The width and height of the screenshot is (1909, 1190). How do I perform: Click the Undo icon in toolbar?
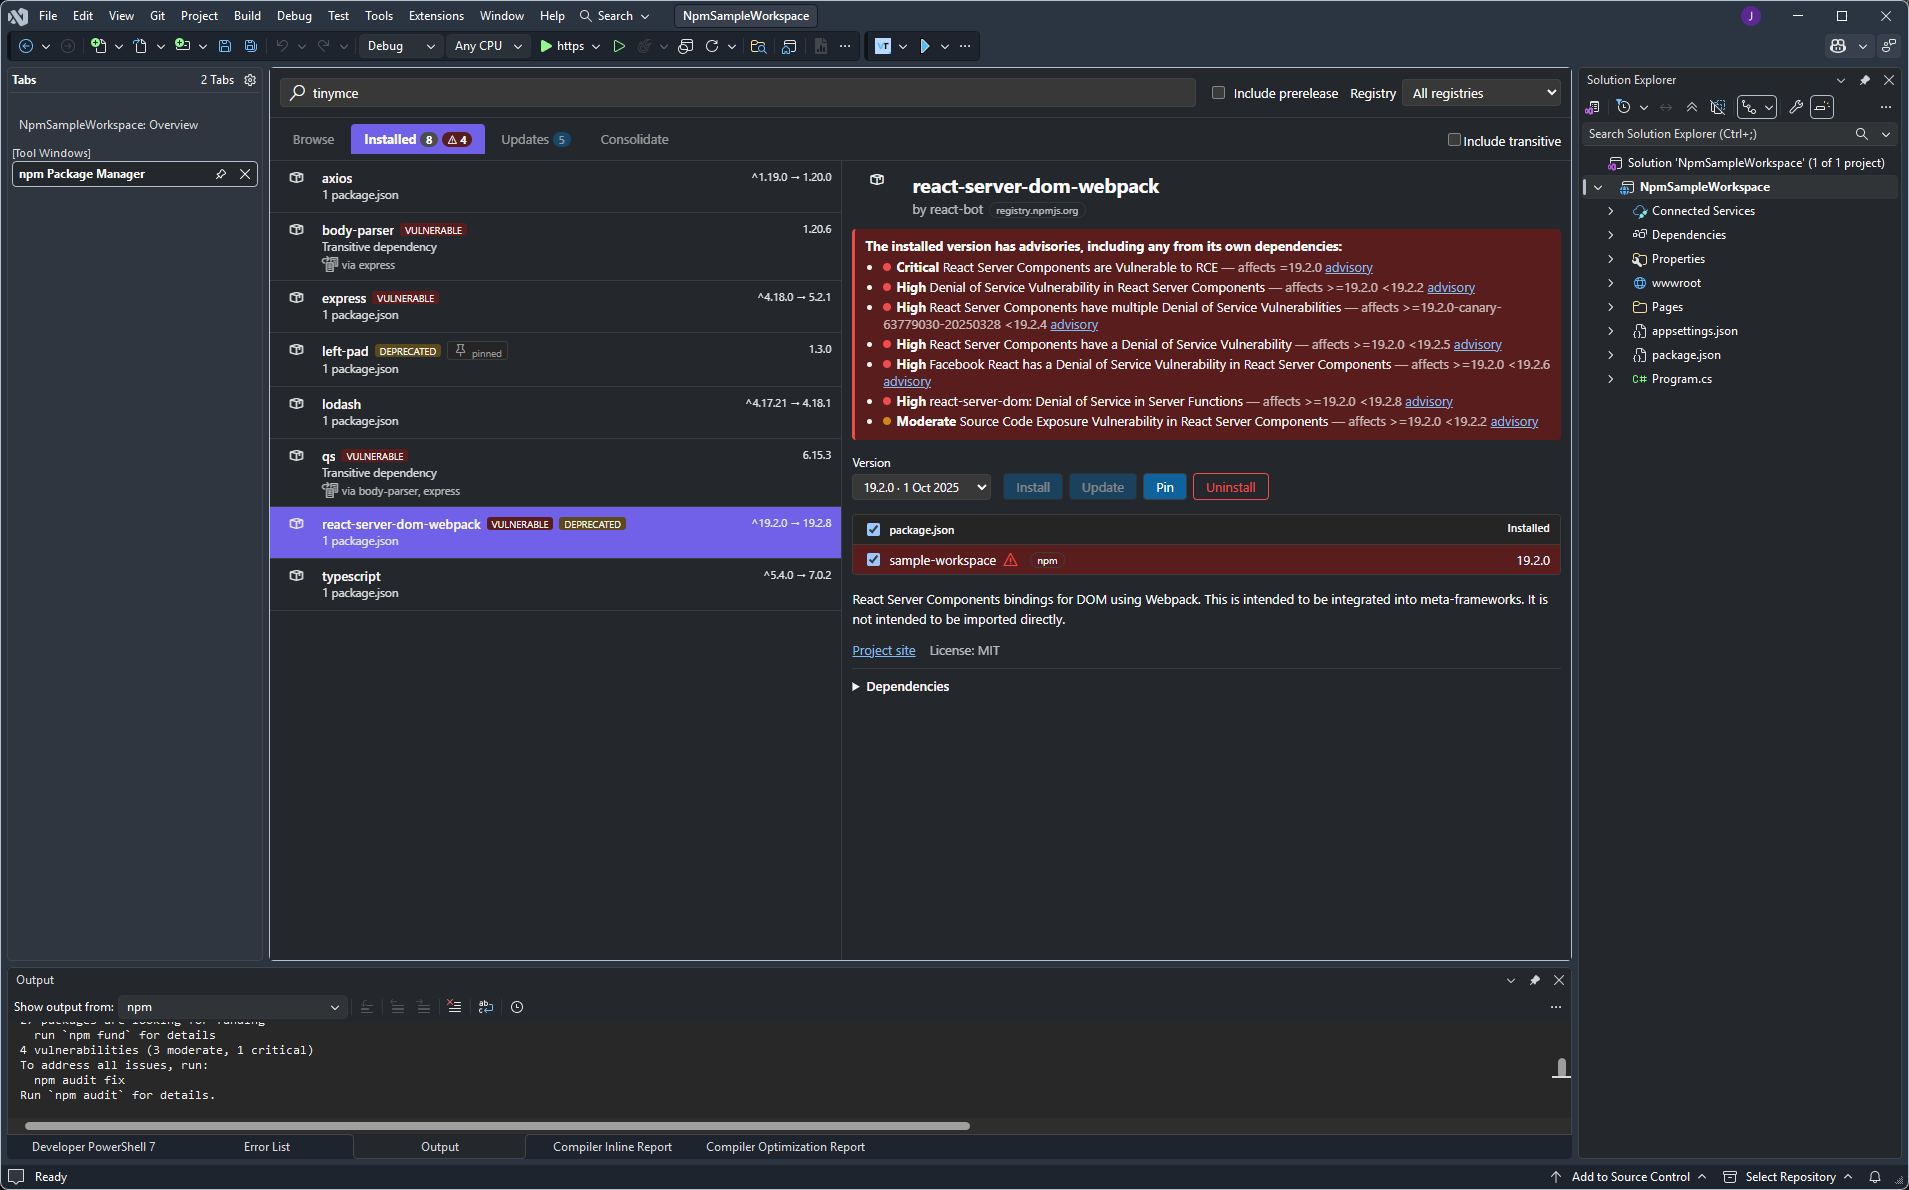pos(282,46)
